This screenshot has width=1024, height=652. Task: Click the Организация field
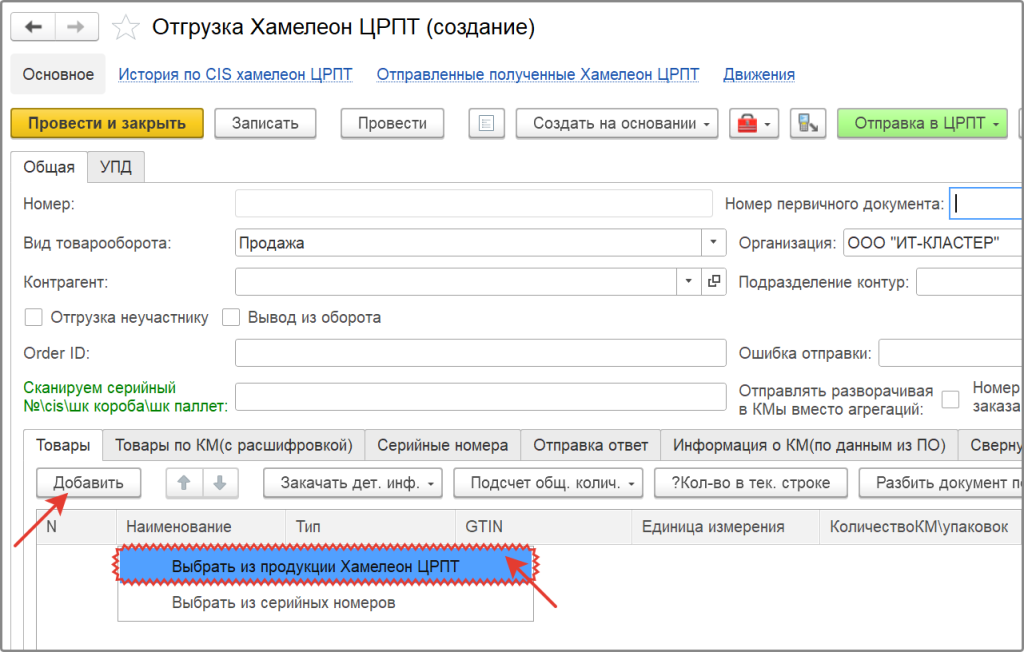tap(933, 242)
